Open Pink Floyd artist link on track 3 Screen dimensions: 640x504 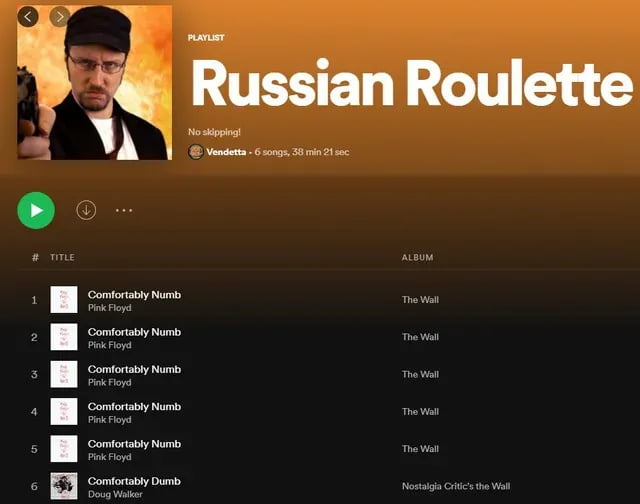(109, 382)
